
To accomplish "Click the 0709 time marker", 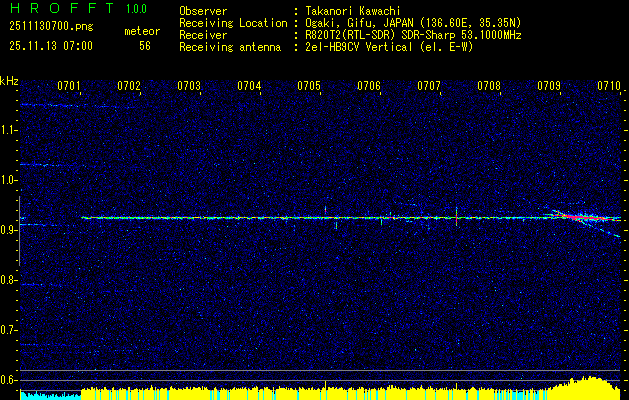I will pos(549,87).
